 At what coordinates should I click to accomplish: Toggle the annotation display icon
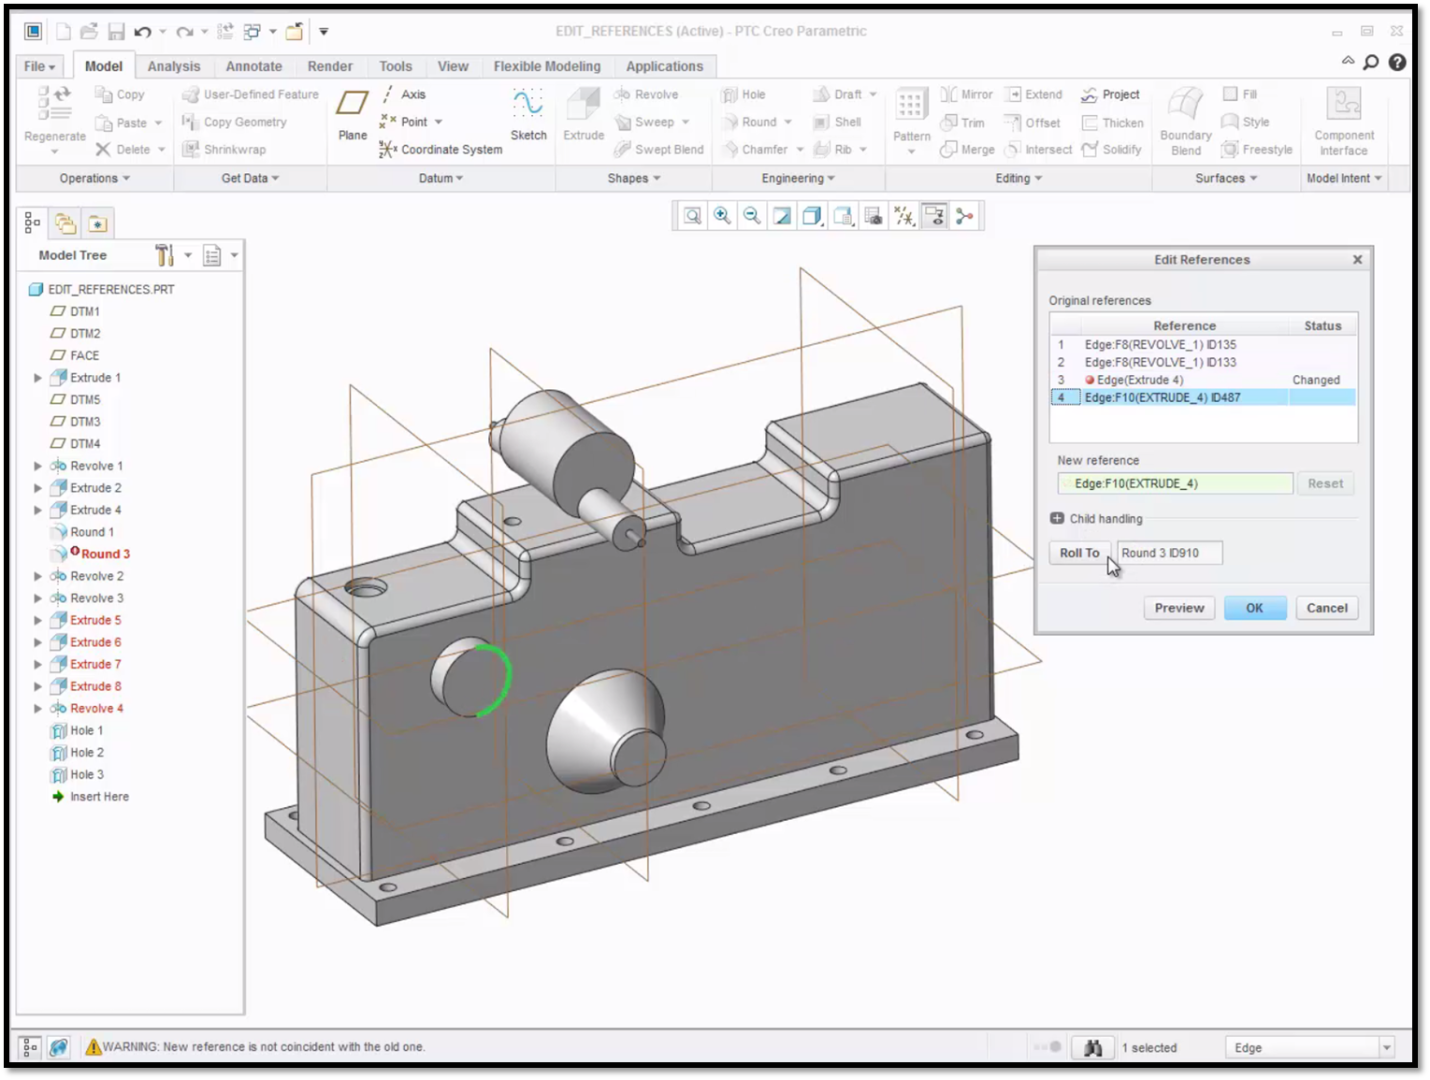pos(935,216)
